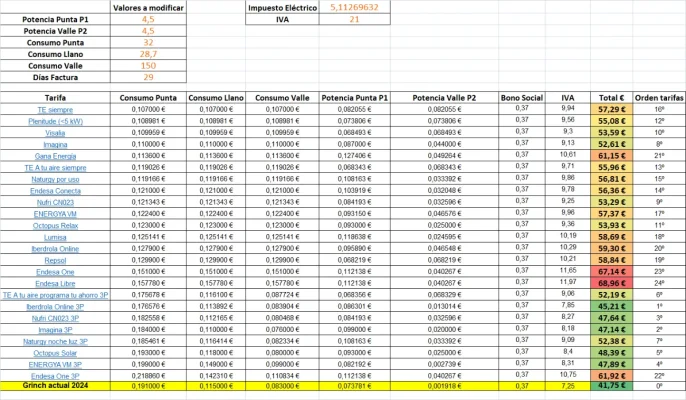Select Imagina 3P Consumo Valle 0,076000 €

(x=282, y=330)
